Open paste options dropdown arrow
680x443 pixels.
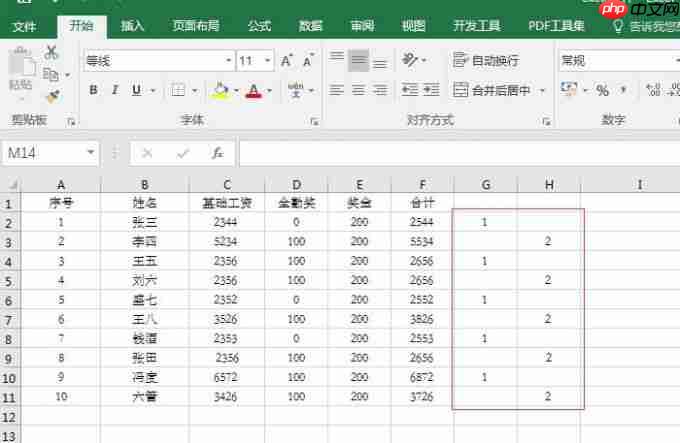21,100
